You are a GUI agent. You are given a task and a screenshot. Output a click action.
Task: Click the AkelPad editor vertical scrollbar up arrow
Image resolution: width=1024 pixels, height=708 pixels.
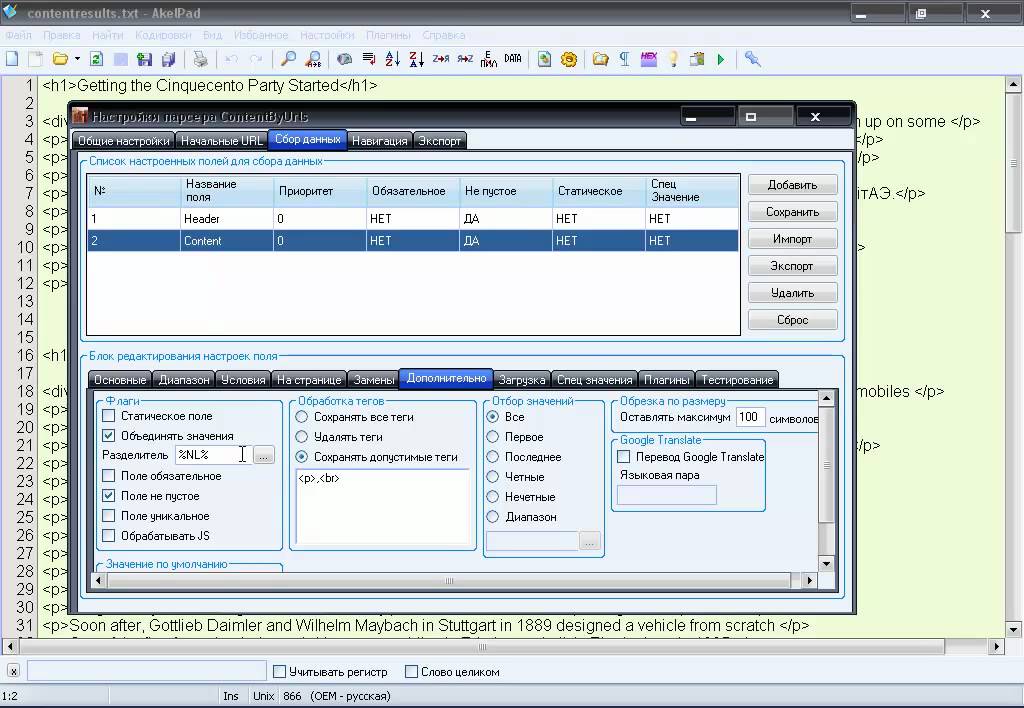[x=1013, y=84]
